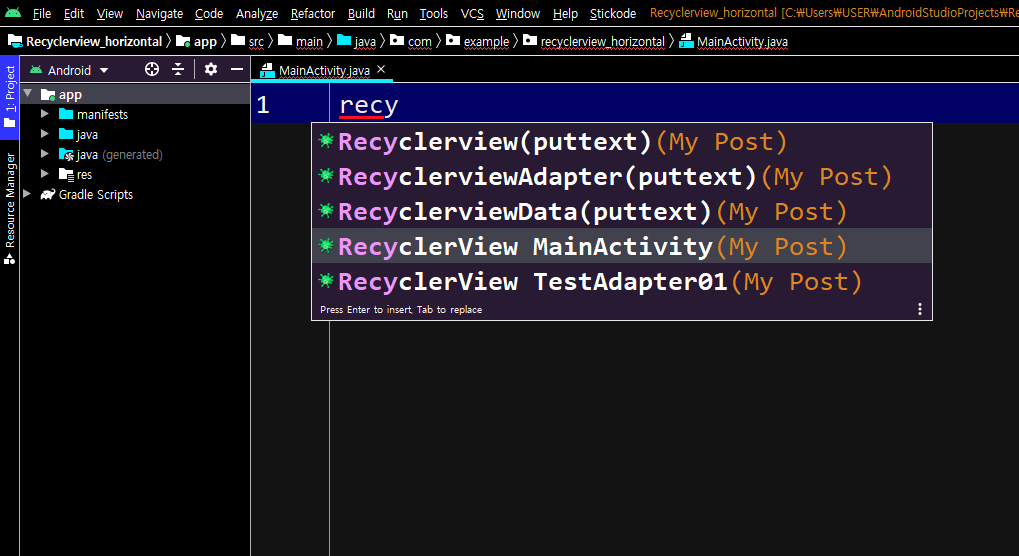The image size is (1019, 556).
Task: Select the java (generated) row
Action: 135,155
